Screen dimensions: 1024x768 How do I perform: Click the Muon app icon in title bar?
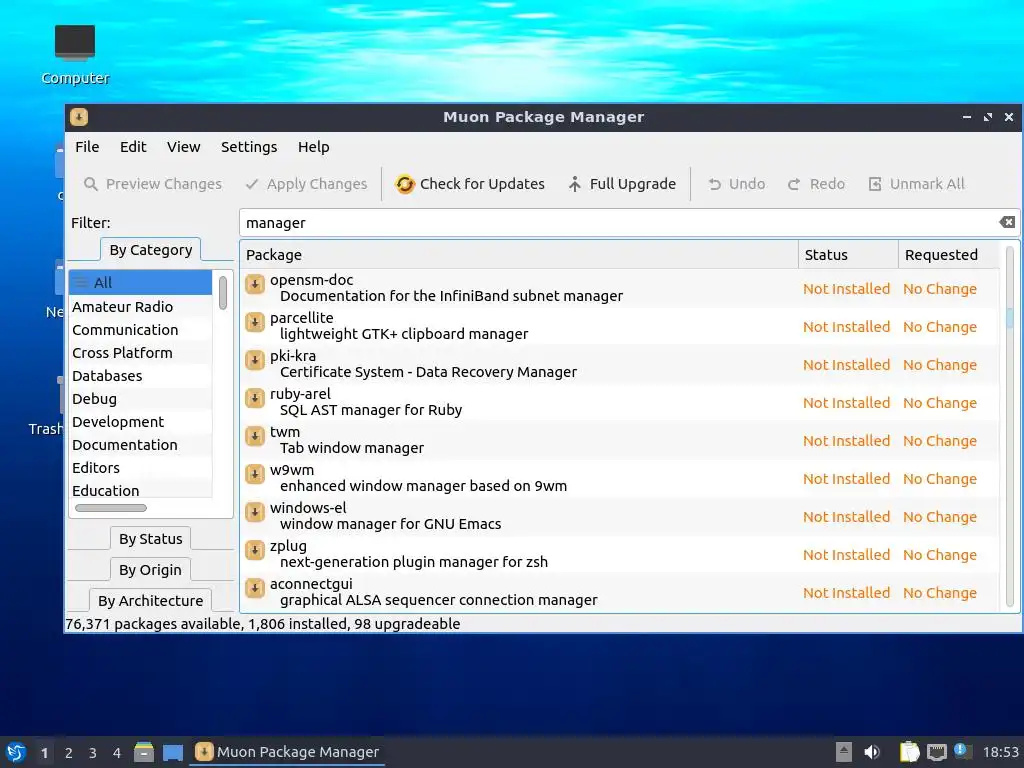[x=79, y=117]
